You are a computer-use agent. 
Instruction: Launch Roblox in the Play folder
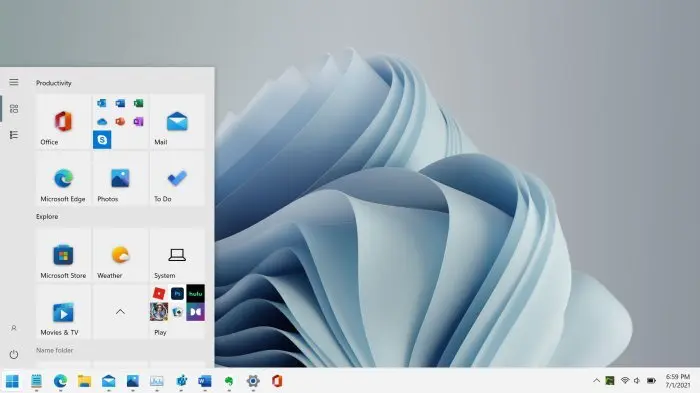coord(159,293)
